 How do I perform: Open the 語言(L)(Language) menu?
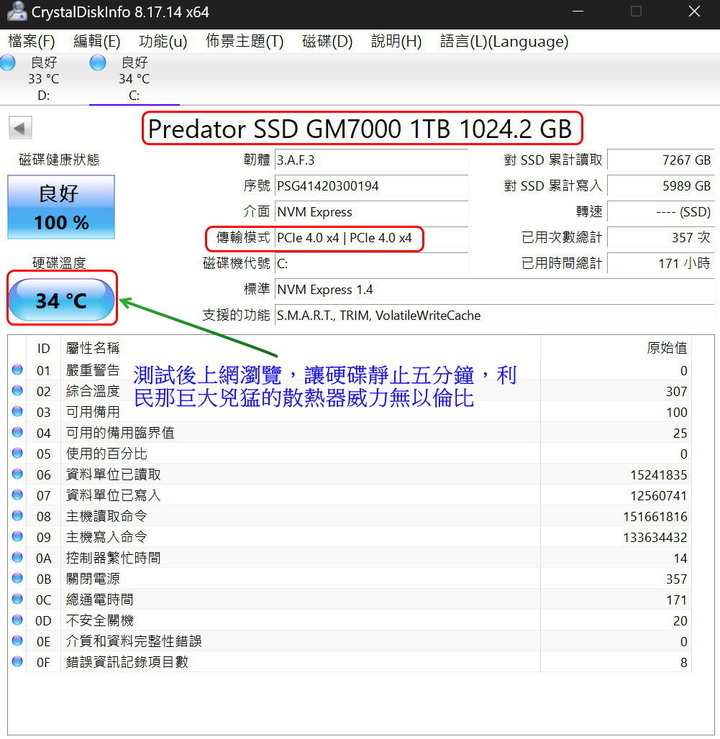tap(504, 41)
